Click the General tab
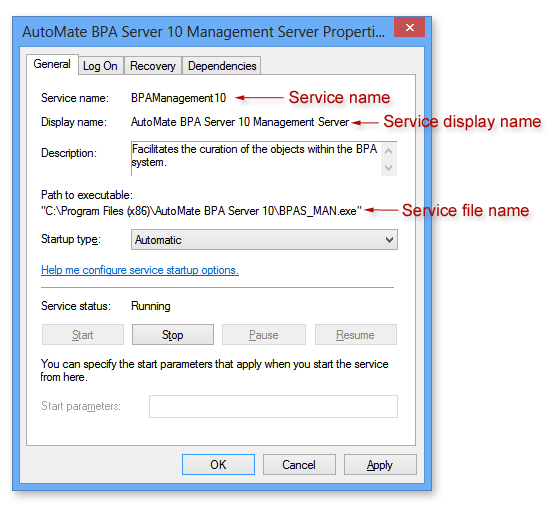555x509 pixels. click(52, 64)
